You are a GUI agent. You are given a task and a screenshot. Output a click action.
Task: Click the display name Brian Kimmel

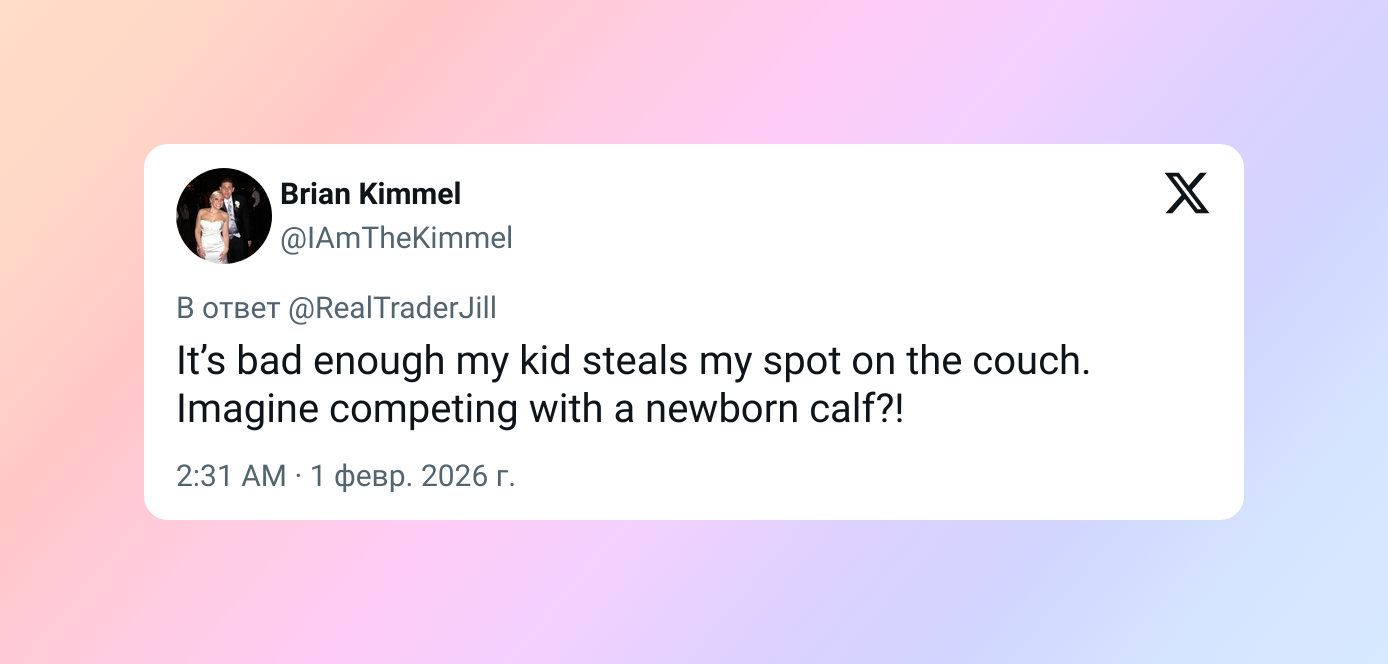pos(370,194)
